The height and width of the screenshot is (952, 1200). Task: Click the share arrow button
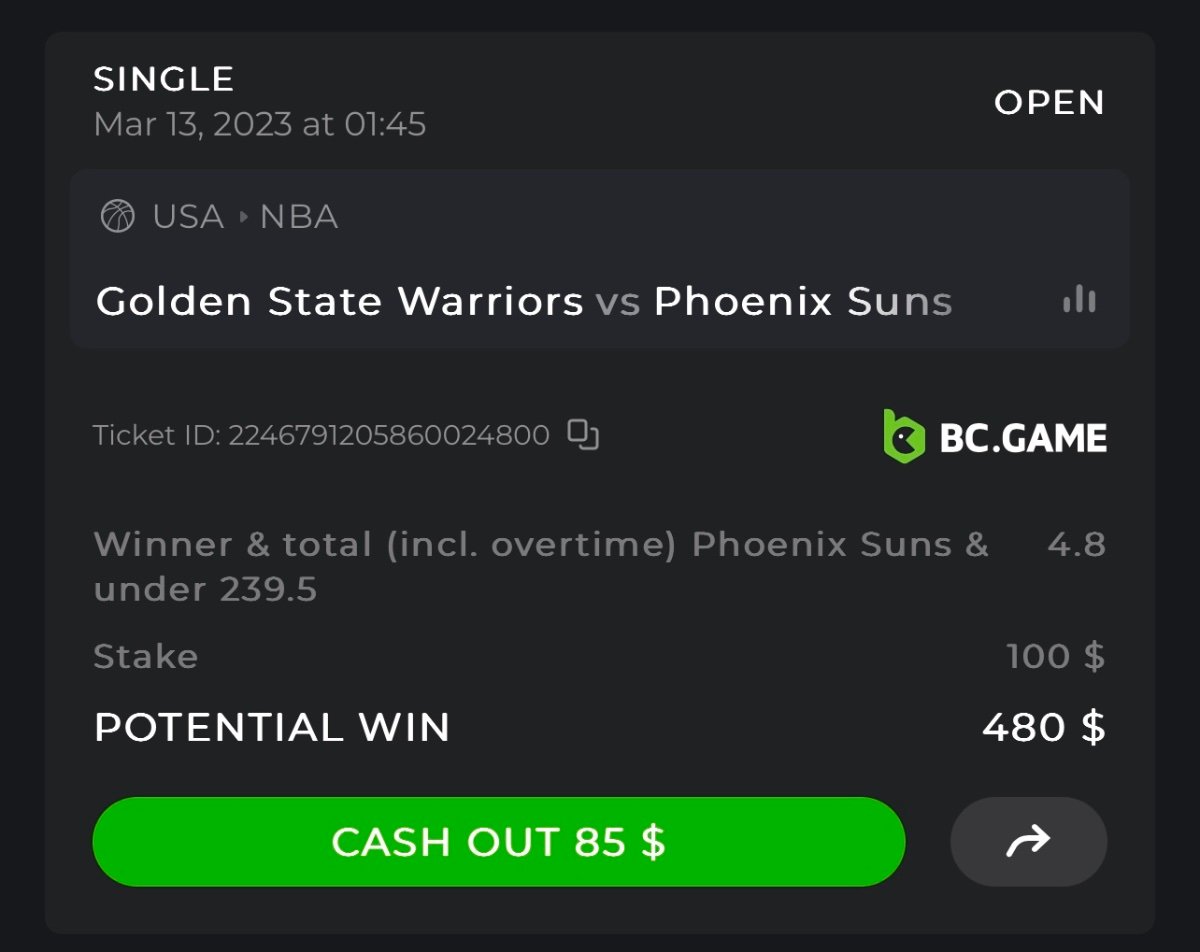pyautogui.click(x=1028, y=841)
